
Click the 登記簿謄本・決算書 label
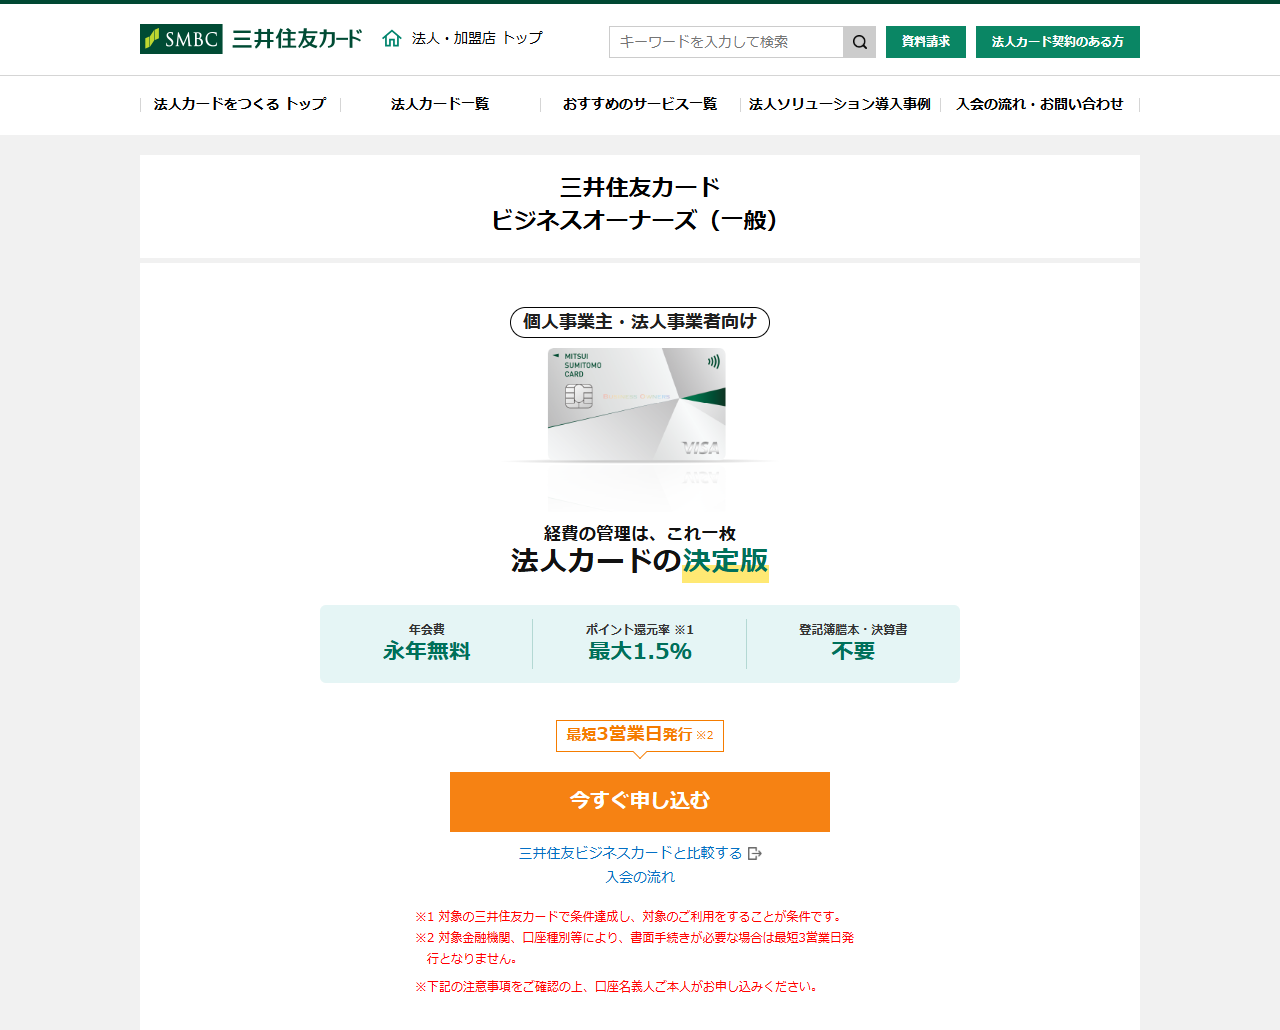coord(853,629)
